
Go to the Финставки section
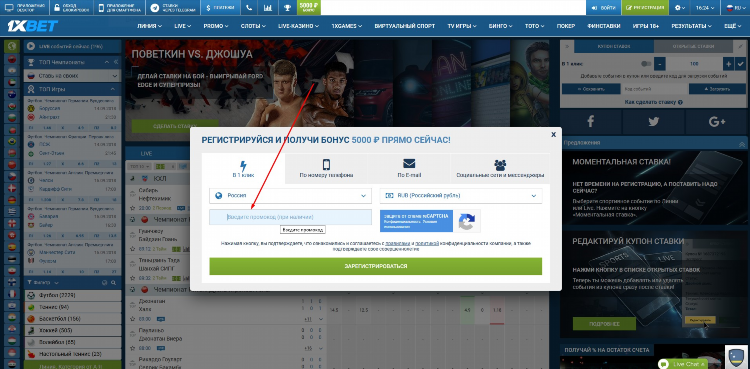tap(604, 26)
